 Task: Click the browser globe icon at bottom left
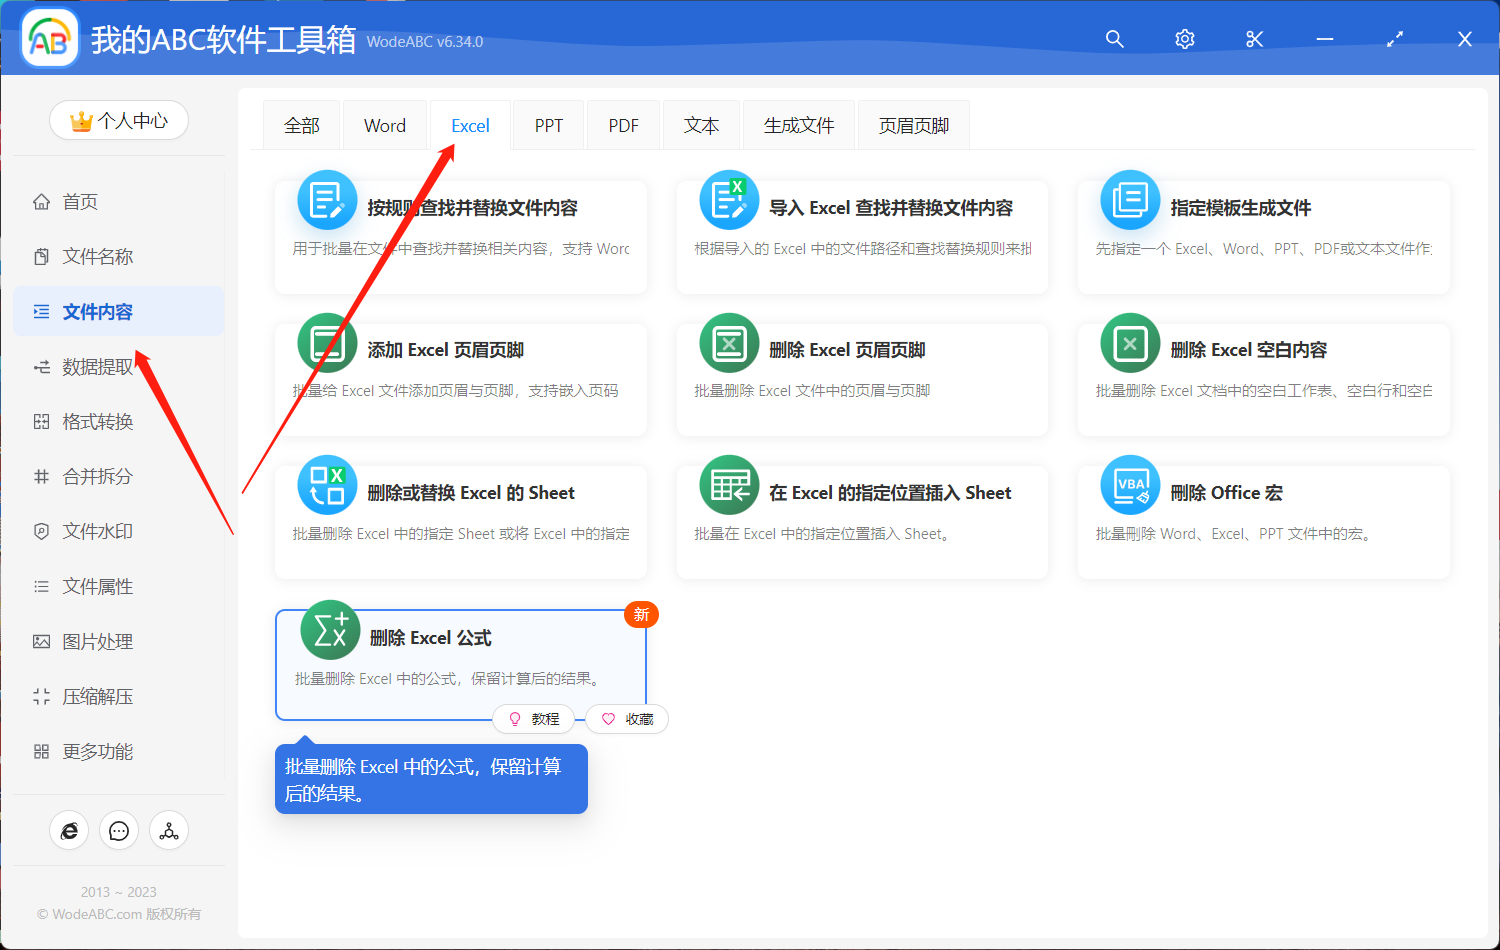point(69,830)
